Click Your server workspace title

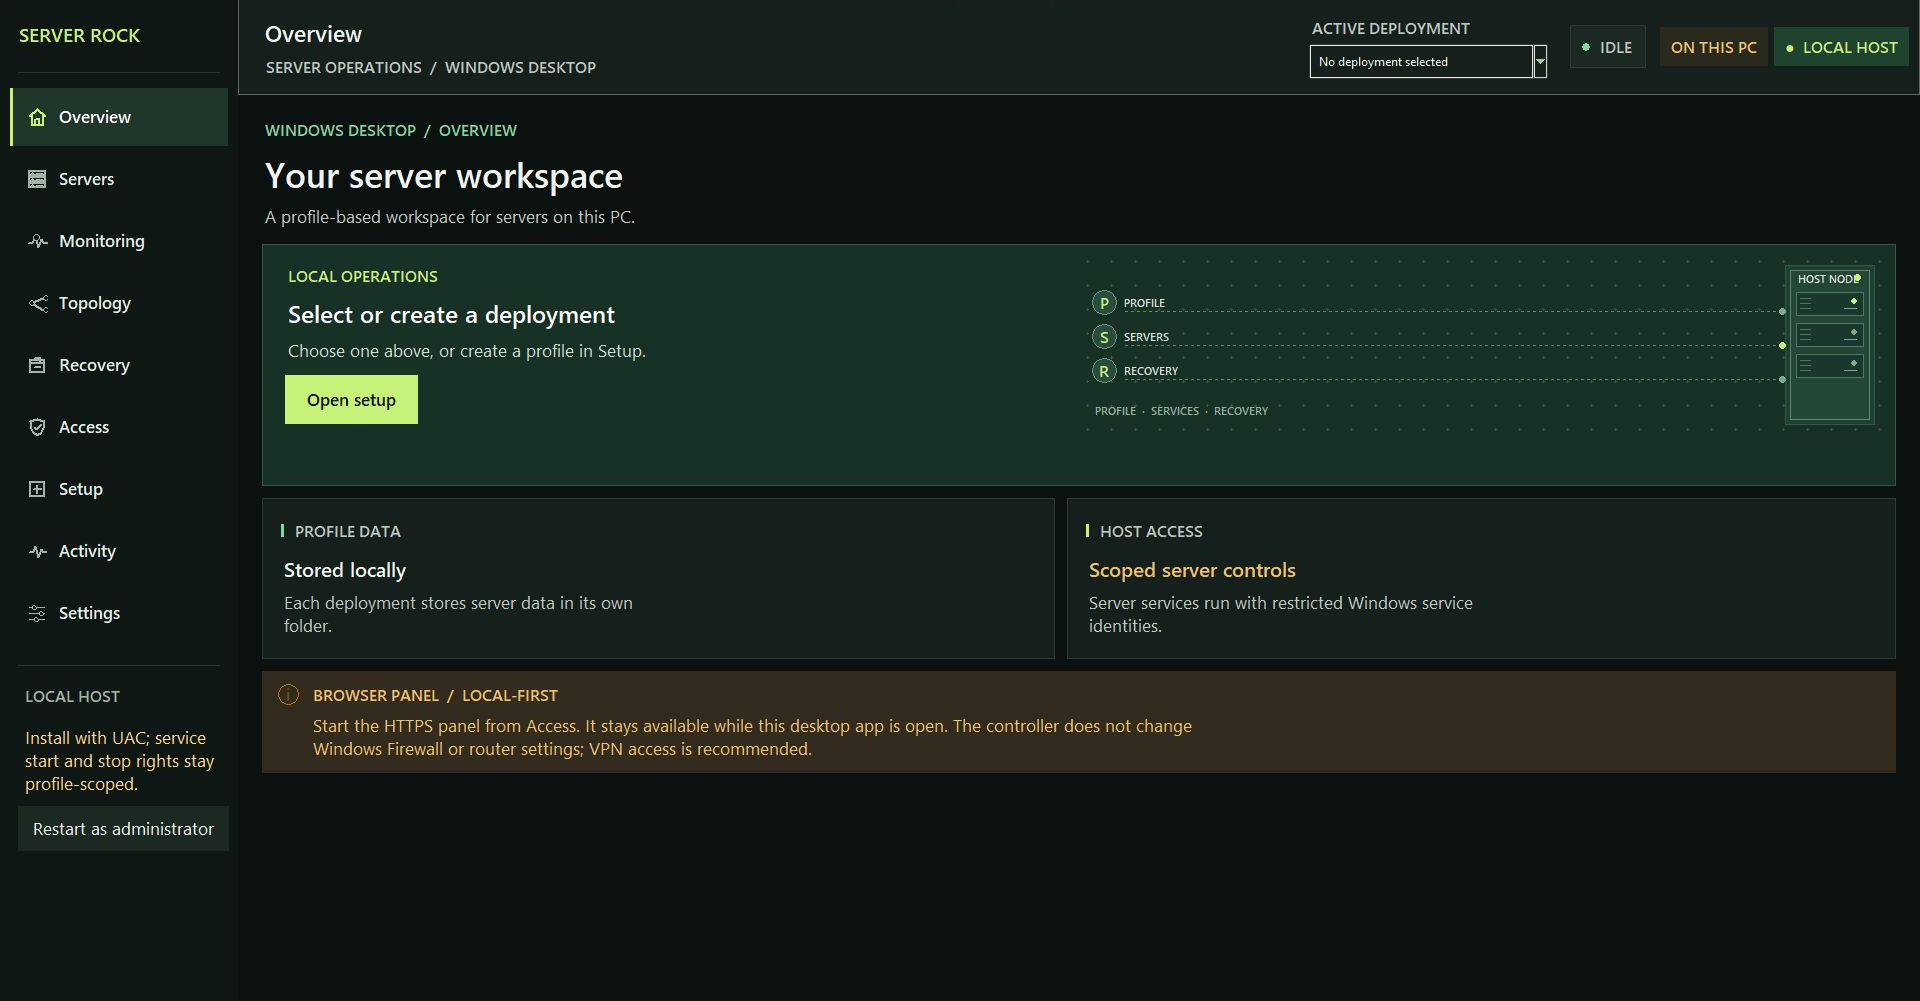(x=444, y=176)
